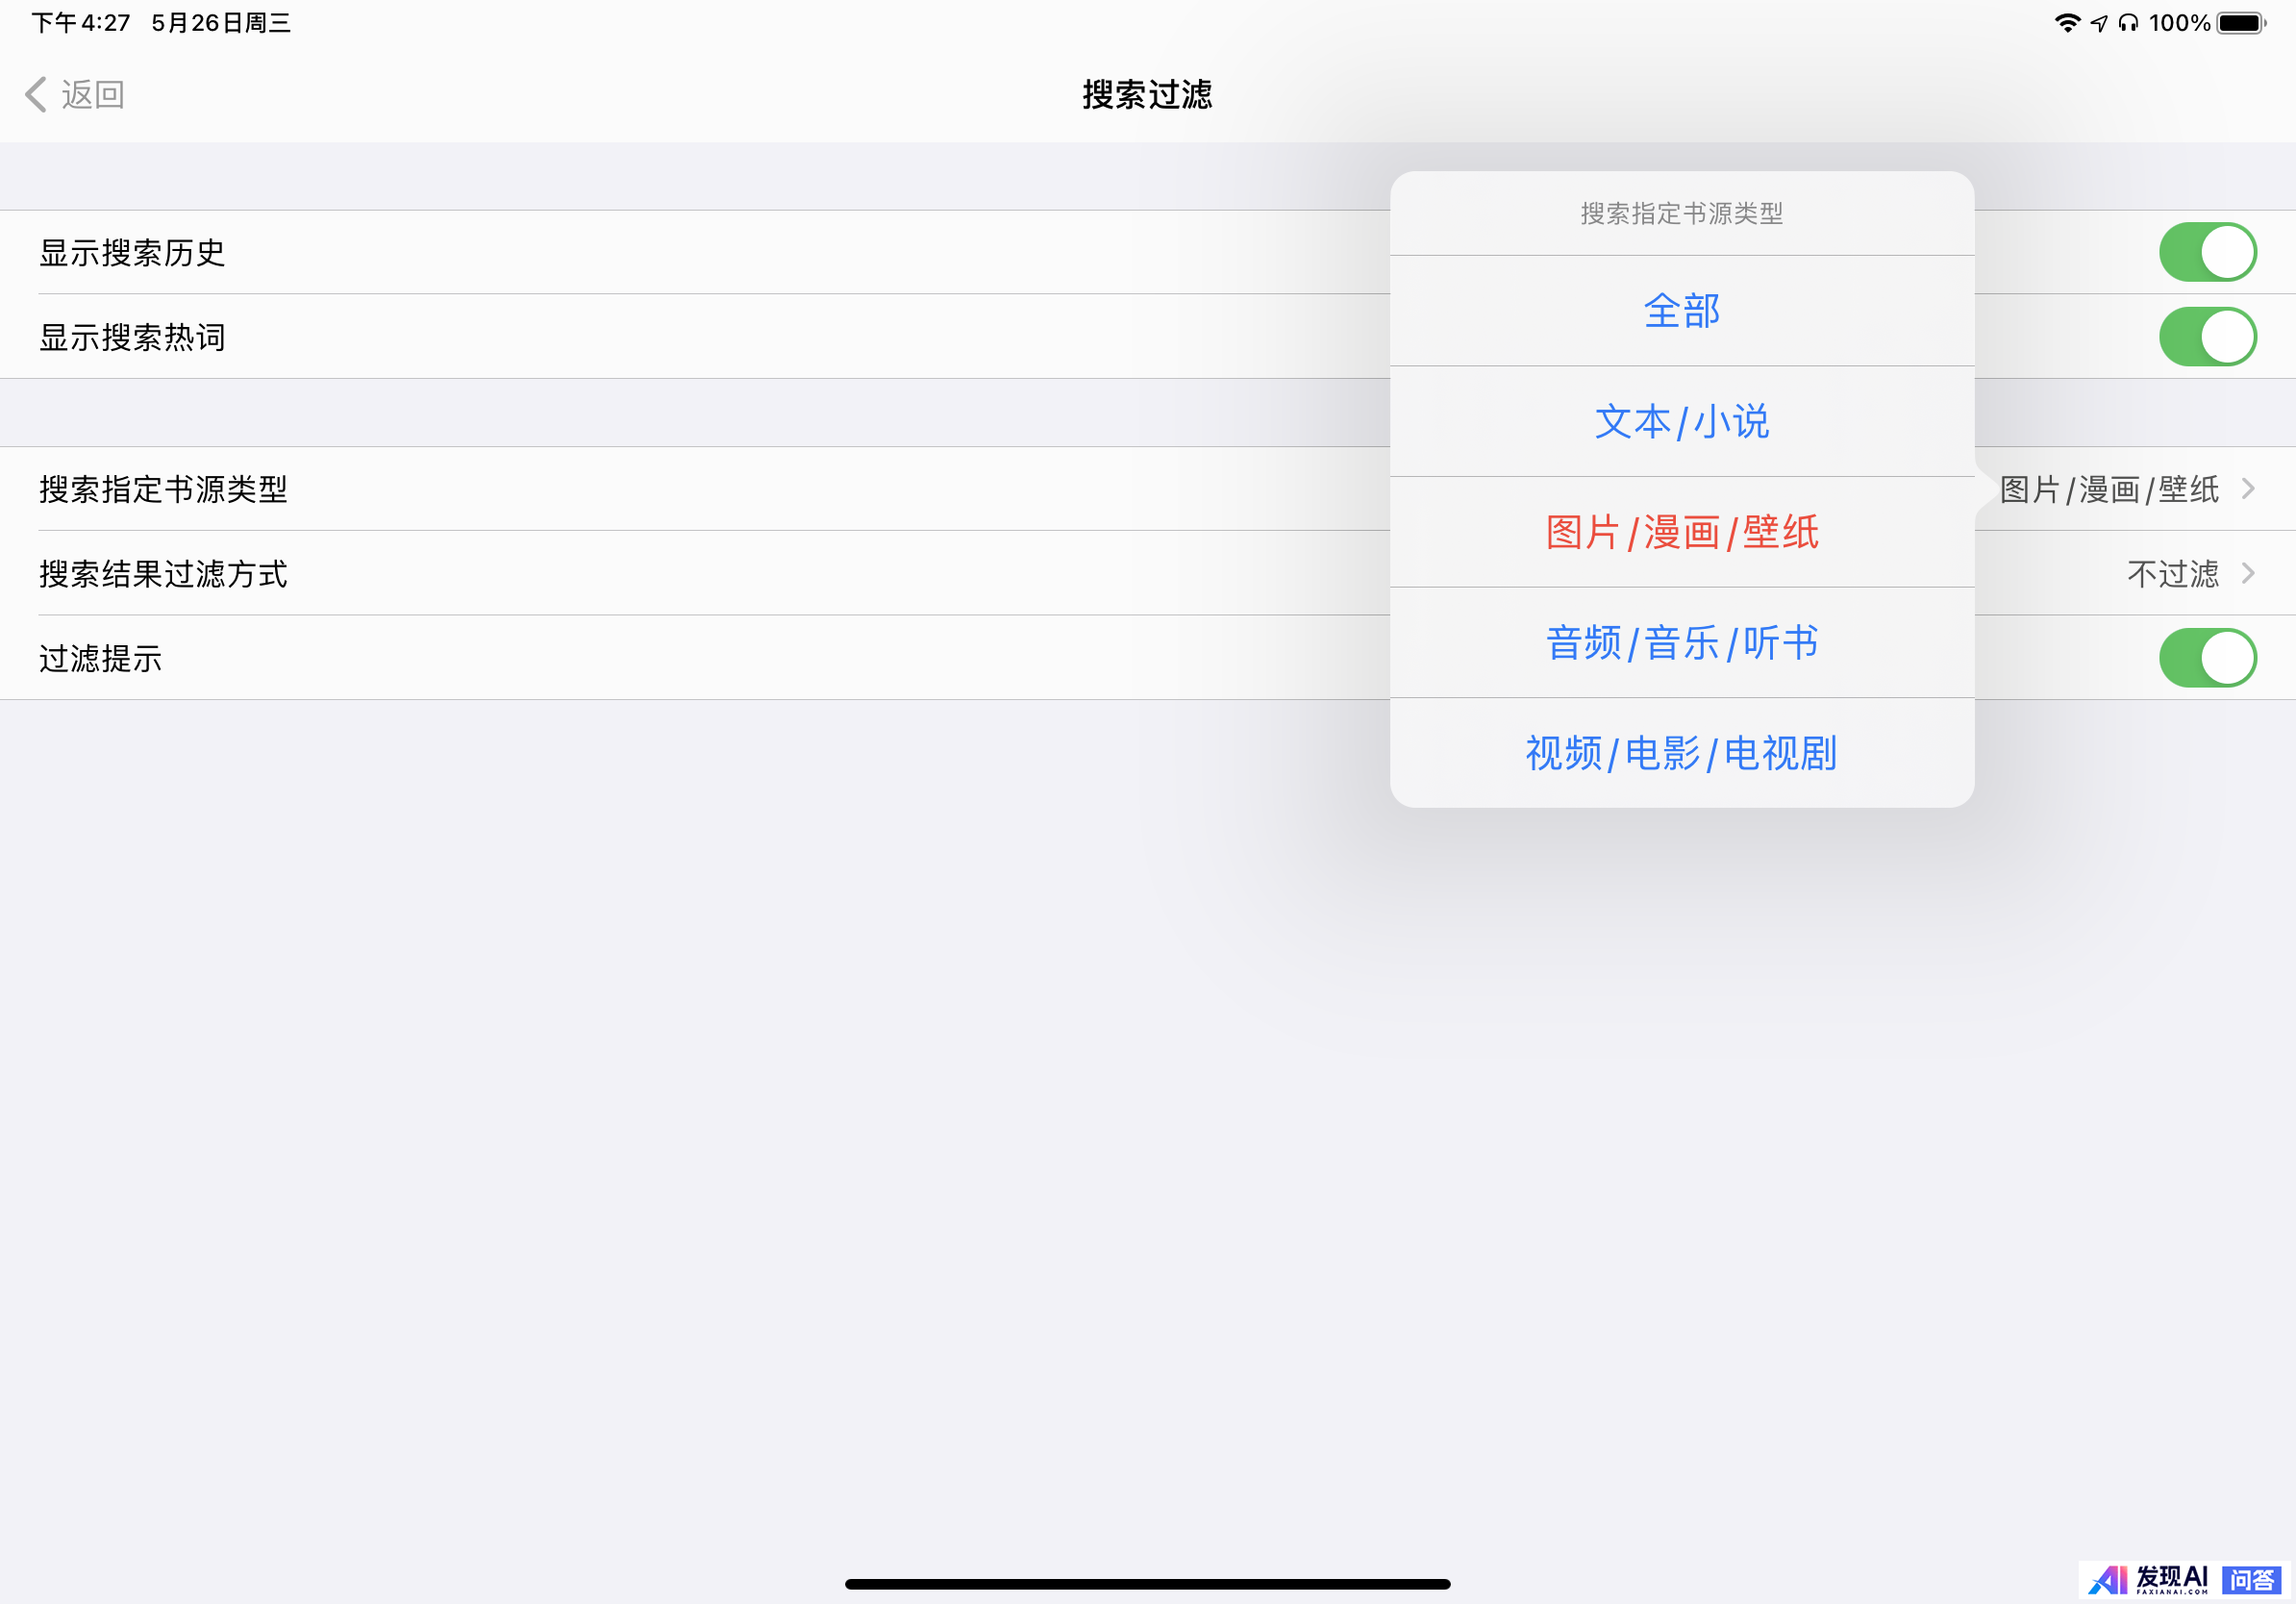Screen dimensions: 2296x1604
Task: Click the 不过滤 value text
Action: coord(2173,574)
